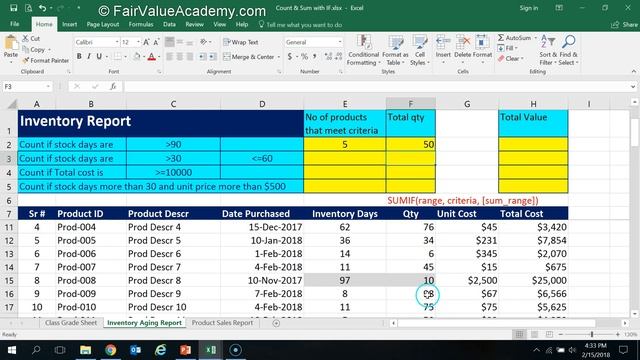Screen dimensions: 640x360
Task: Toggle Italic formatting
Action: [89, 56]
